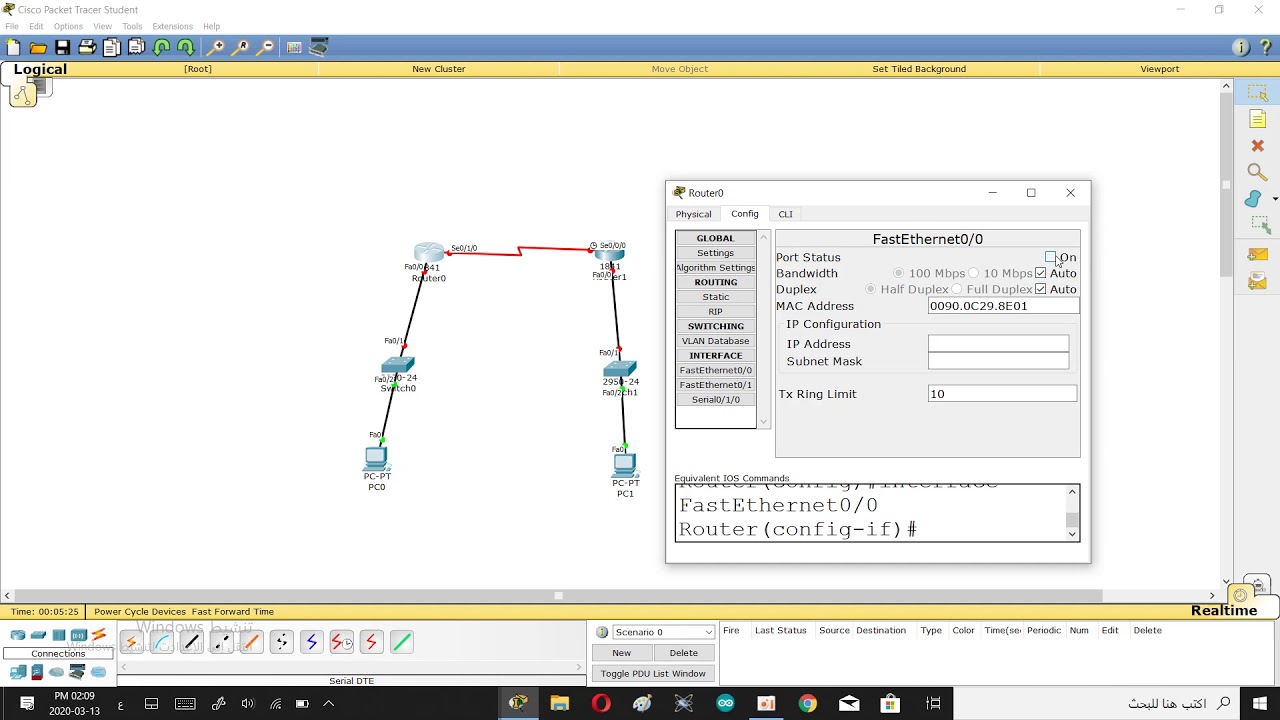Choose the Connections category lightning icon
This screenshot has width=1280, height=720.
98,635
